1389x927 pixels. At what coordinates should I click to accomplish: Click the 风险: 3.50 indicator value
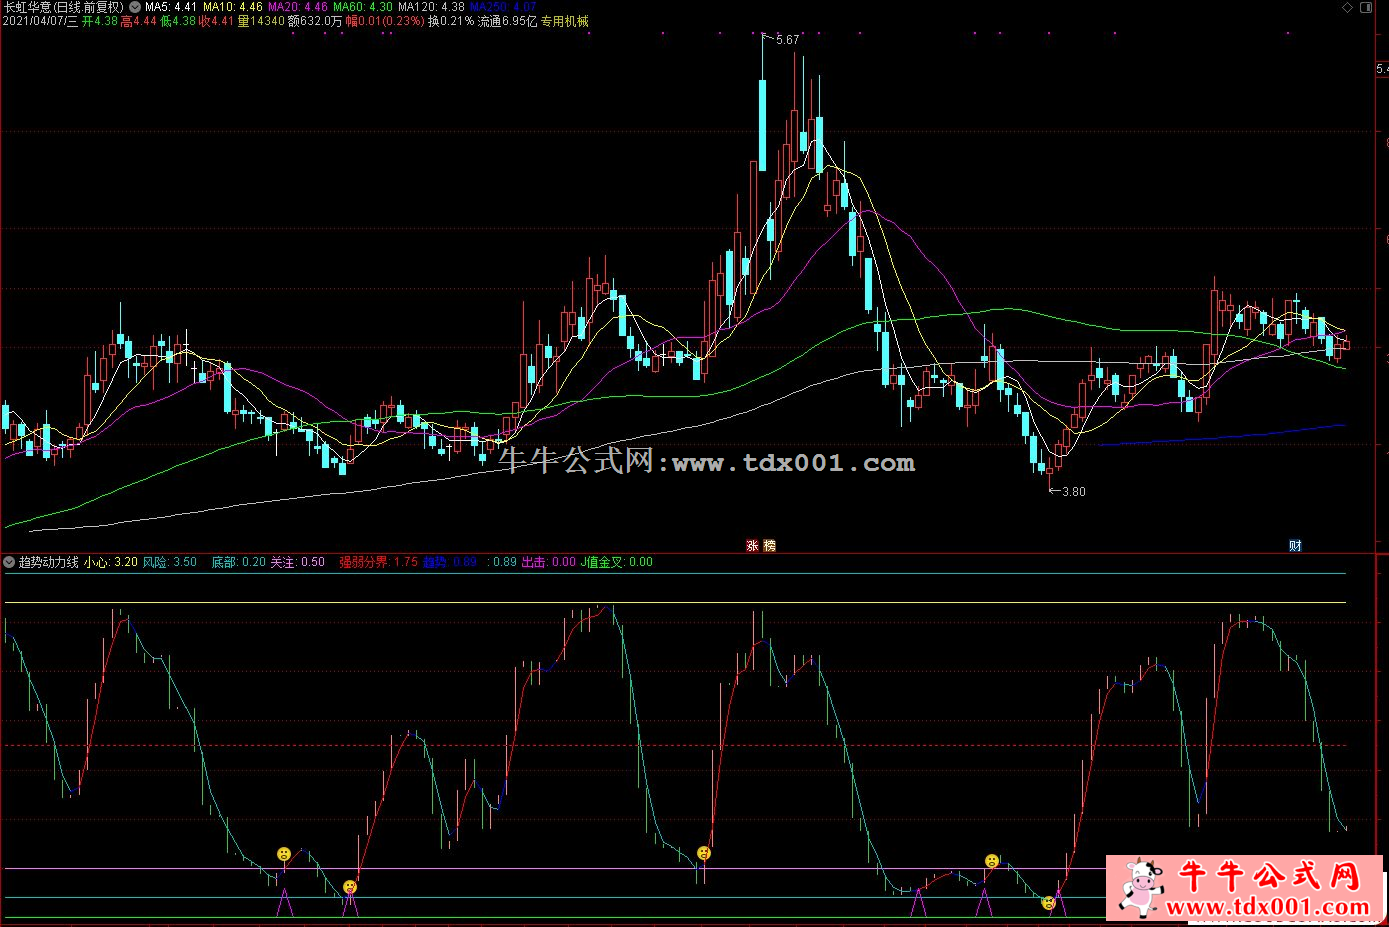[170, 562]
